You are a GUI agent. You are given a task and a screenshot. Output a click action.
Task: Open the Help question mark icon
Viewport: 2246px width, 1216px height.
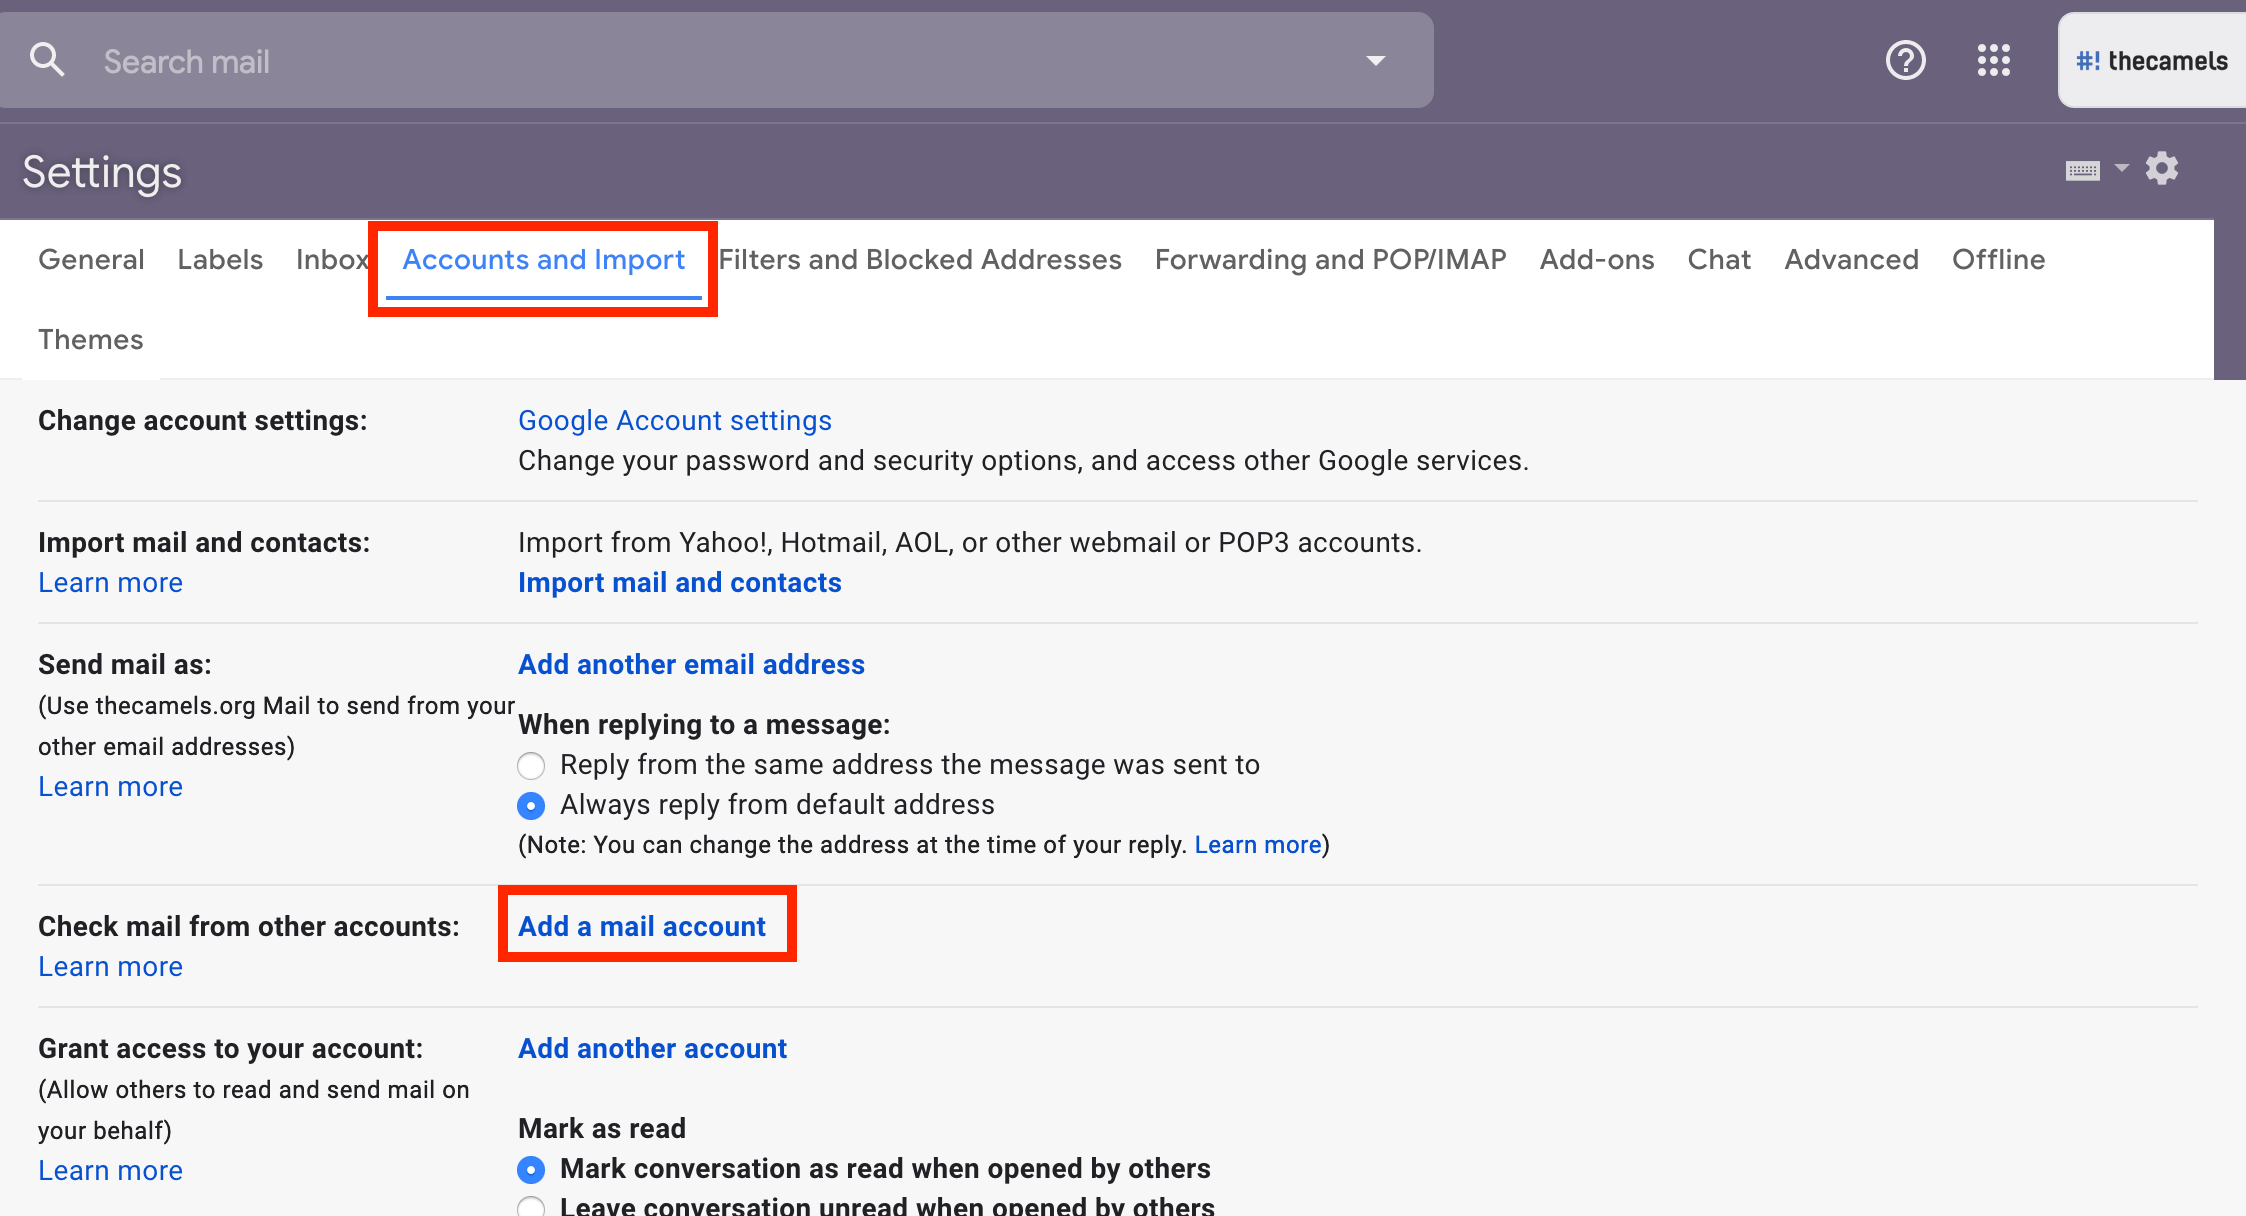(x=1905, y=60)
